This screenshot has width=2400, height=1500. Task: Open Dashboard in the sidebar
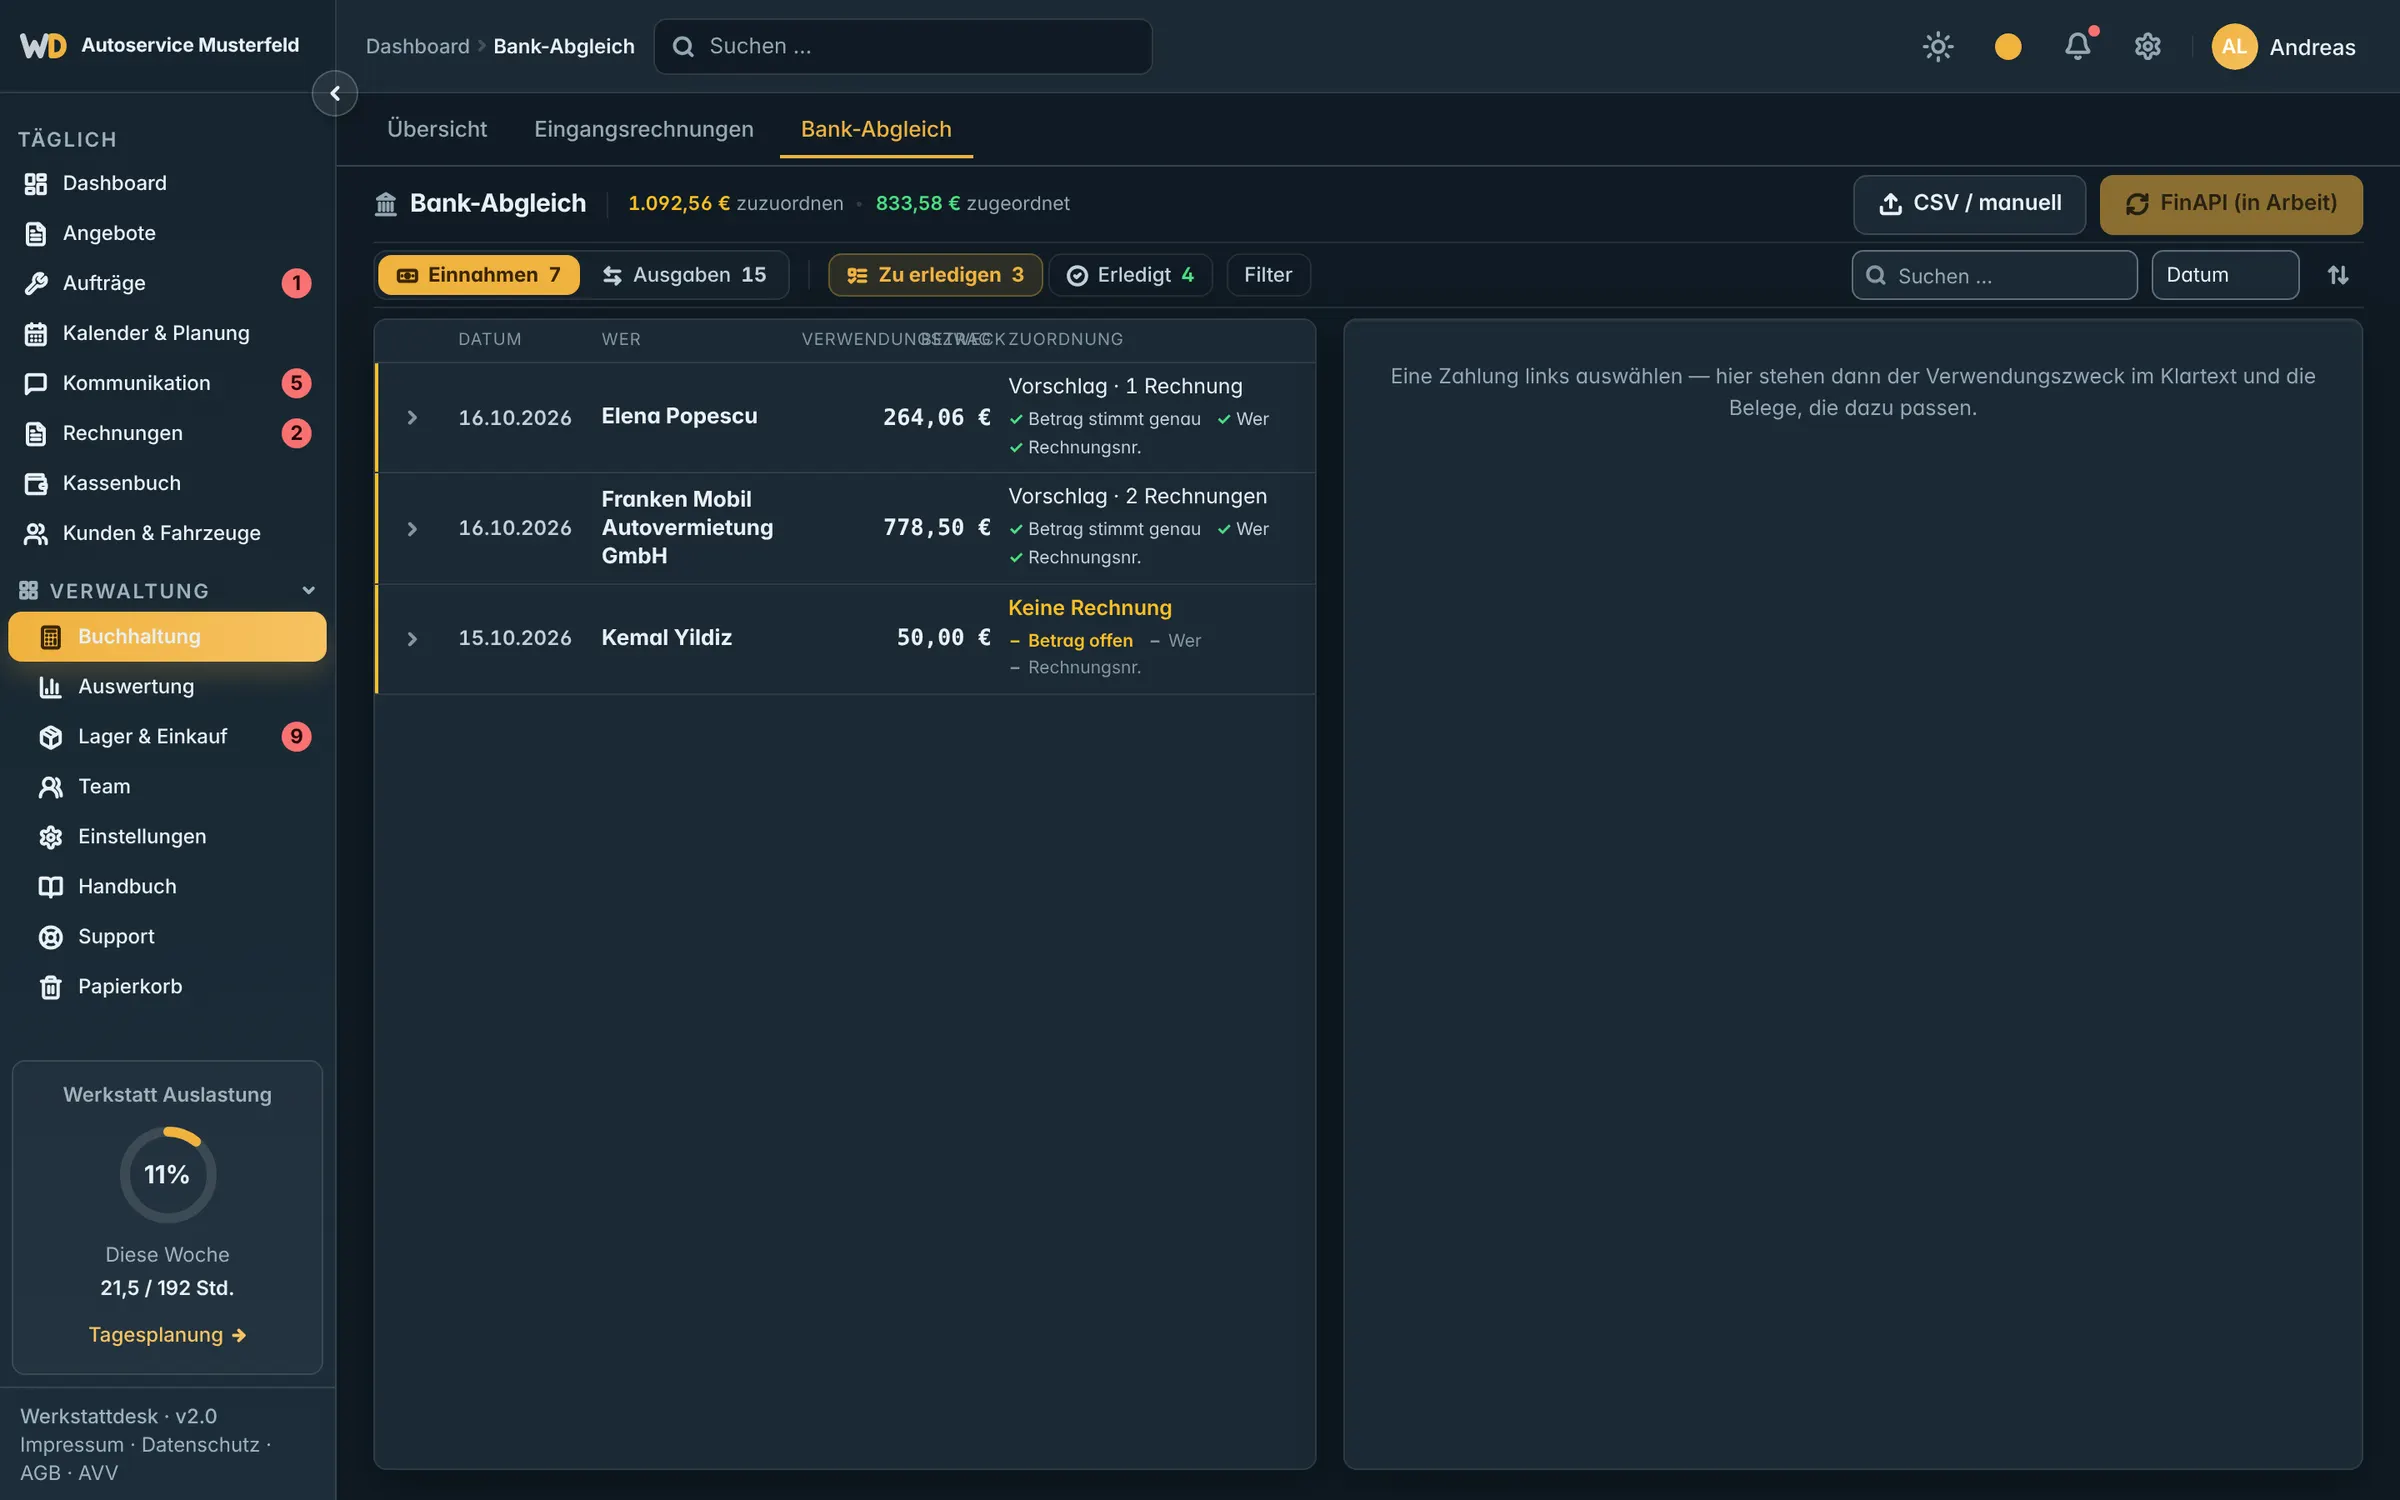[167, 183]
